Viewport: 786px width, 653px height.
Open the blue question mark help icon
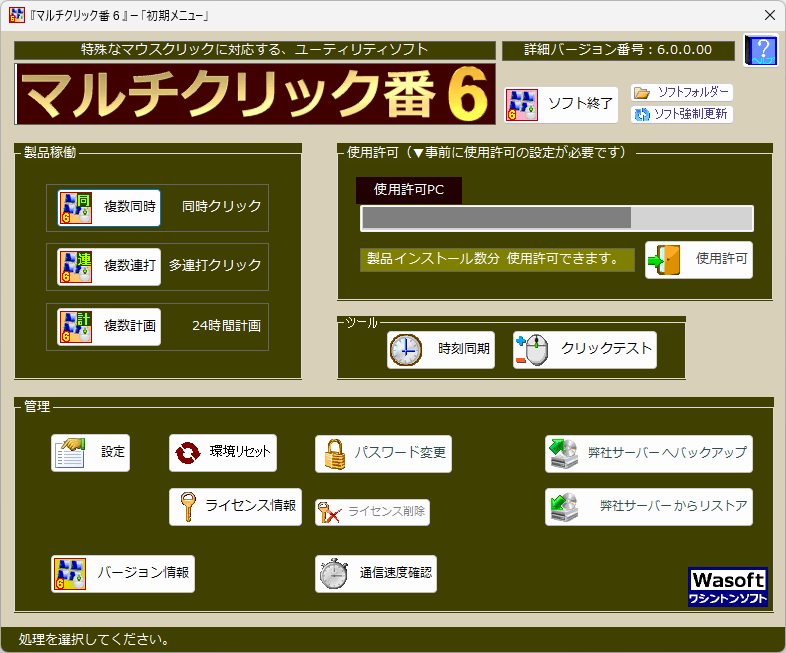click(x=760, y=50)
